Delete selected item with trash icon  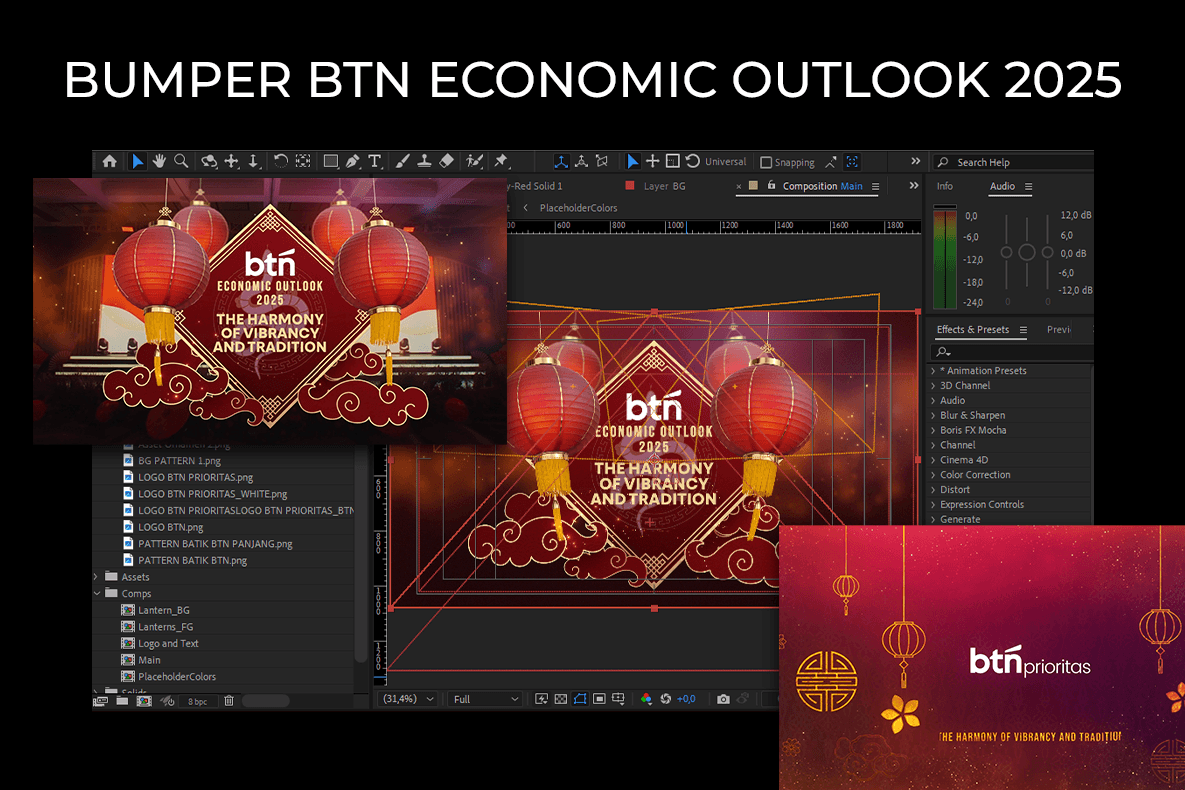[229, 701]
